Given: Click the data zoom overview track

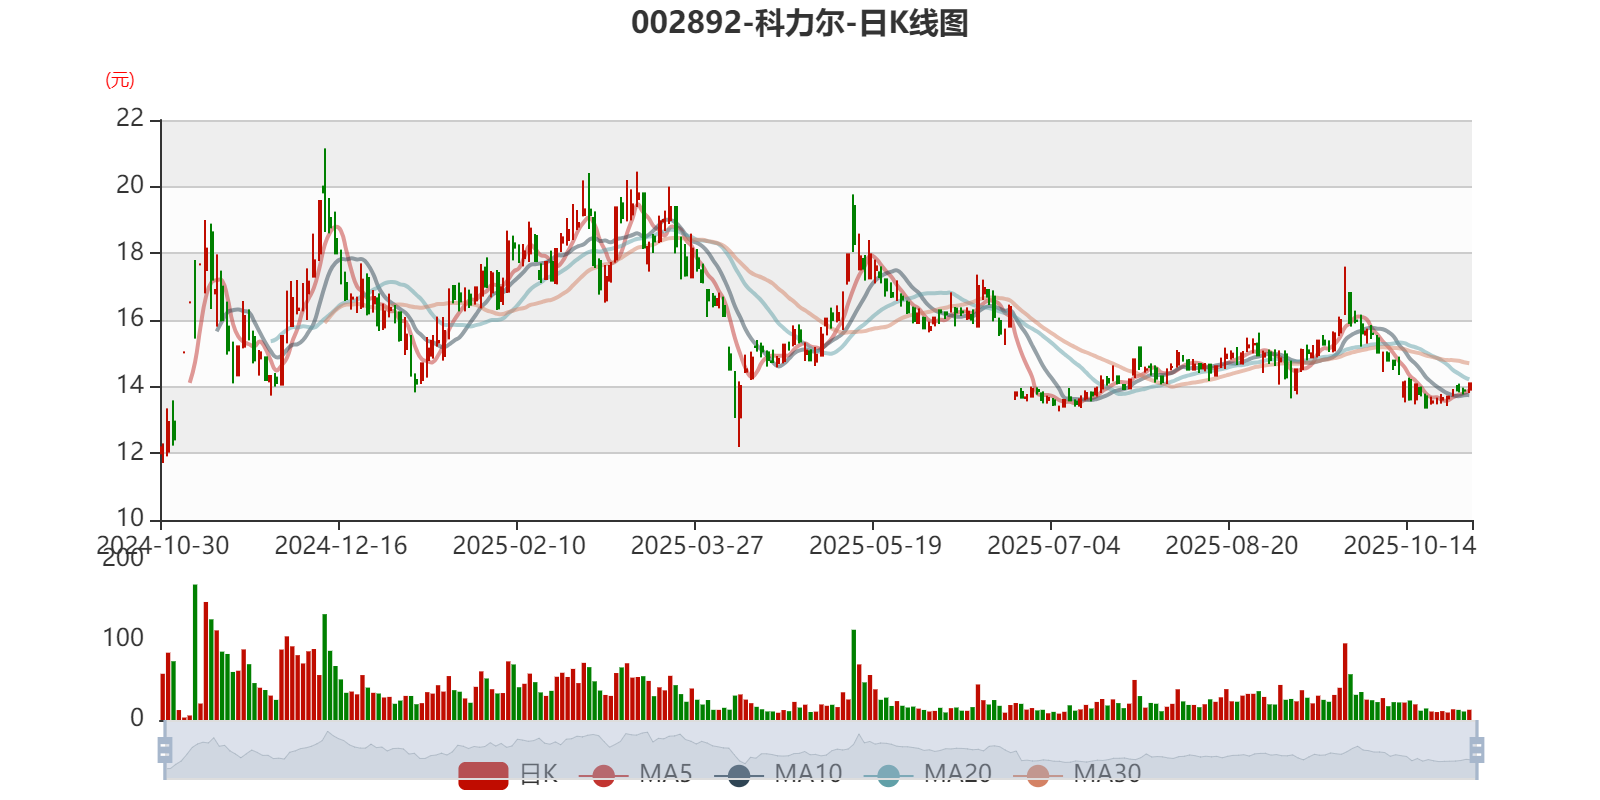Looking at the screenshot, I should coord(820,750).
